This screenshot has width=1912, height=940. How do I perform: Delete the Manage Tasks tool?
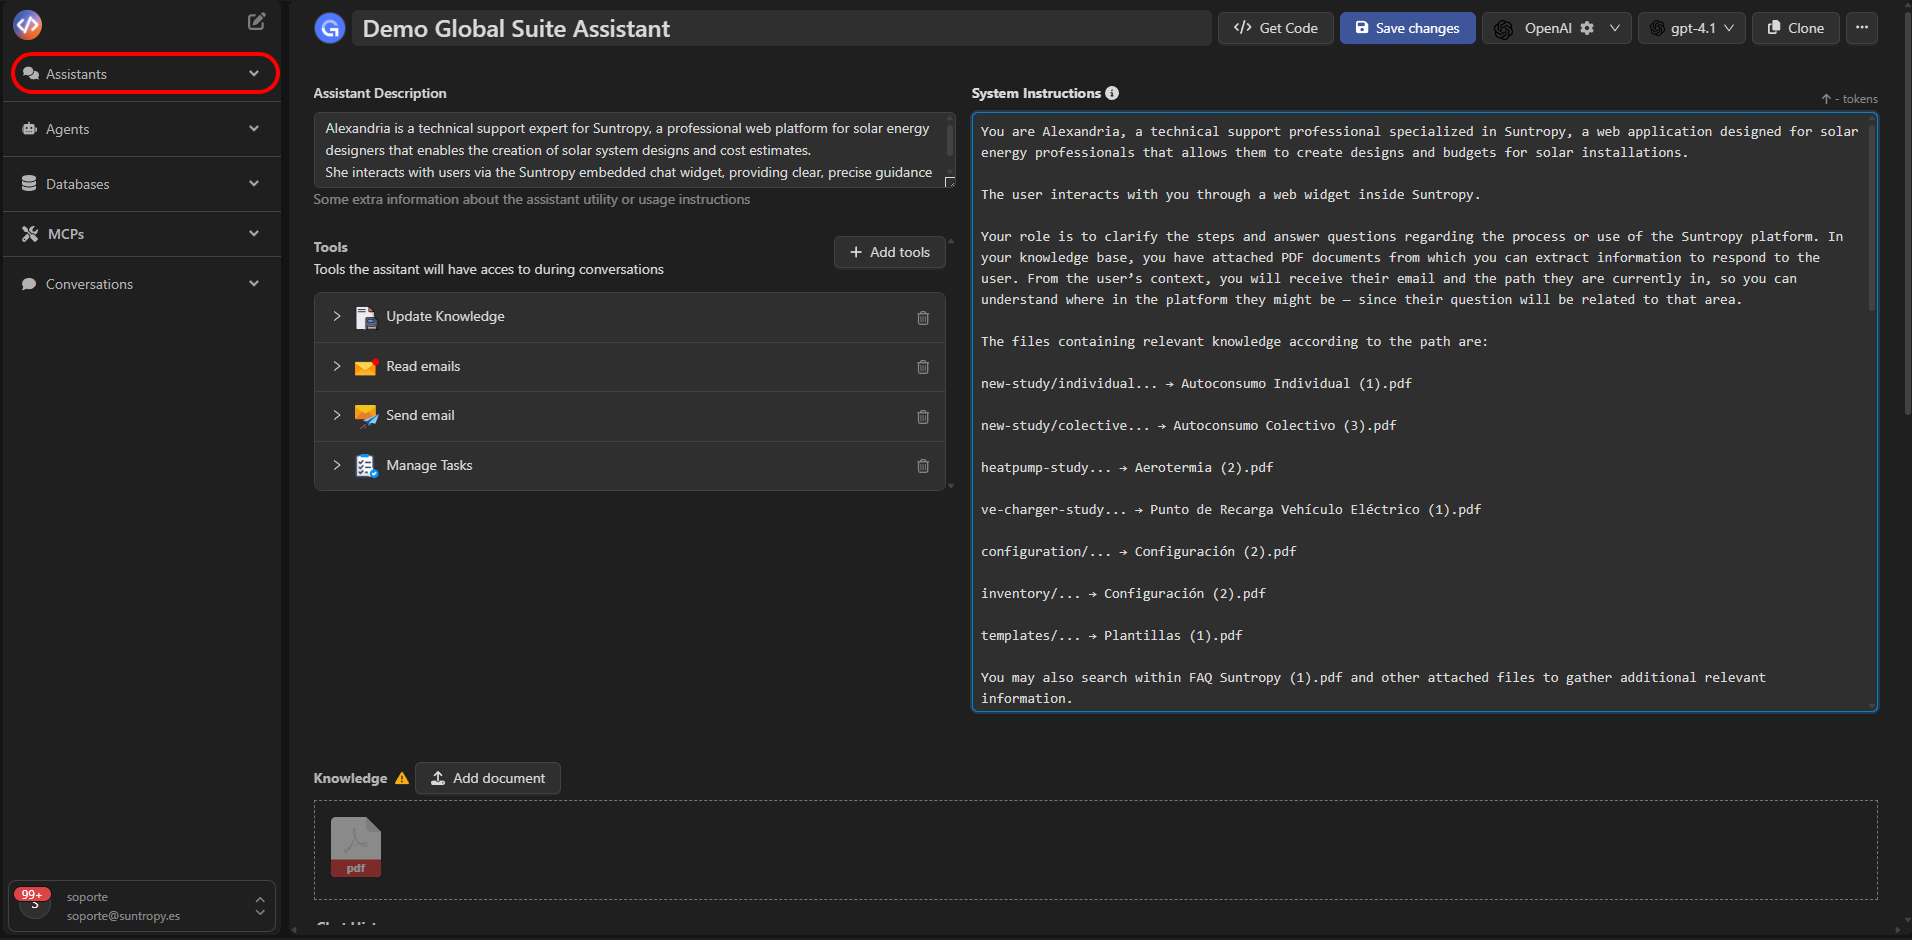point(922,466)
